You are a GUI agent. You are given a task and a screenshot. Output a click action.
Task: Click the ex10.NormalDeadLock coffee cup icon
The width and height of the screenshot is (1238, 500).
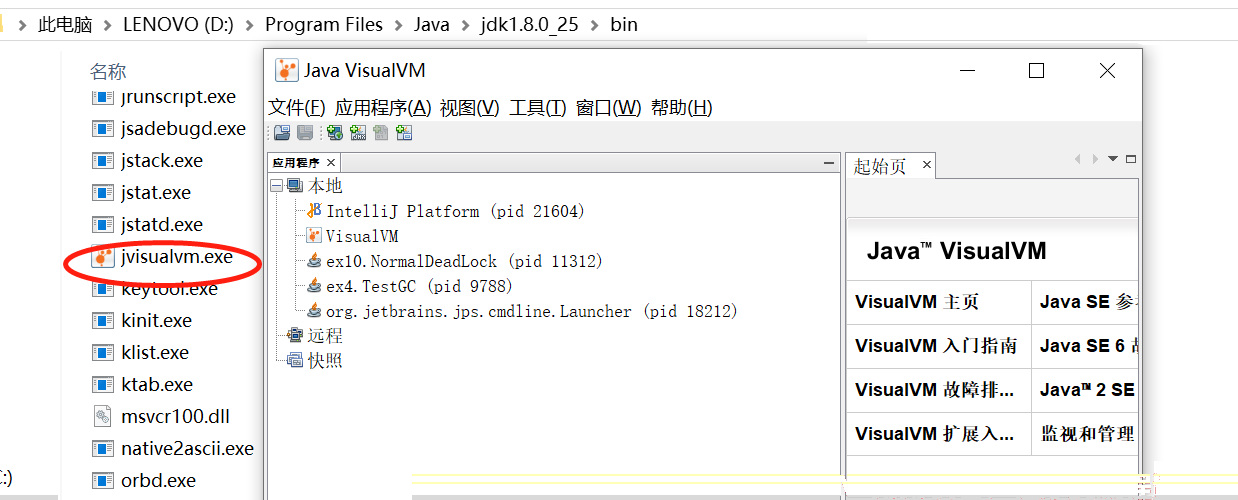coord(314,261)
